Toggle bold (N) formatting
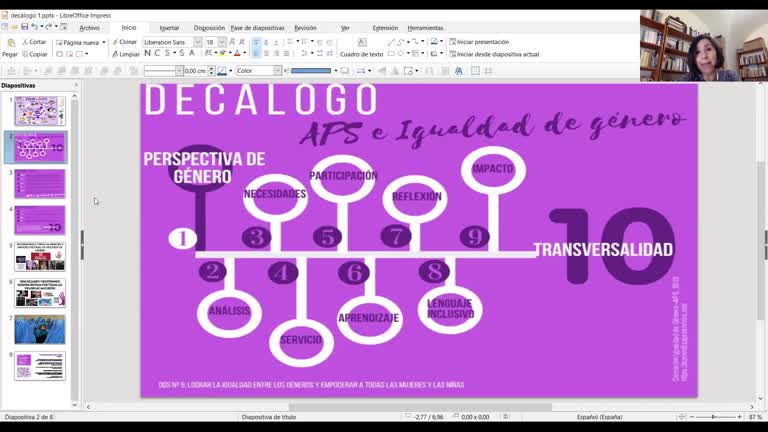 coord(147,53)
